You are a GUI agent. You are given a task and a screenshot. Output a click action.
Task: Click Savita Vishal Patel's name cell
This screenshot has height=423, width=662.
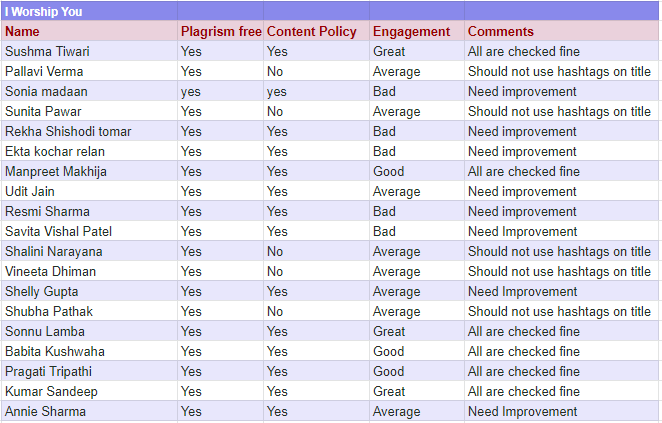click(x=58, y=231)
